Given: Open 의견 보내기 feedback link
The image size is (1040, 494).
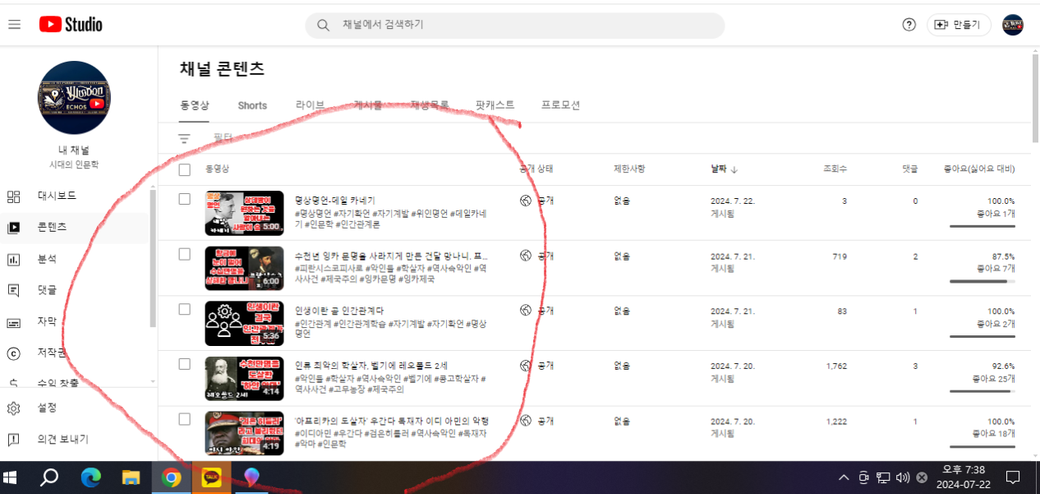Looking at the screenshot, I should (x=62, y=439).
